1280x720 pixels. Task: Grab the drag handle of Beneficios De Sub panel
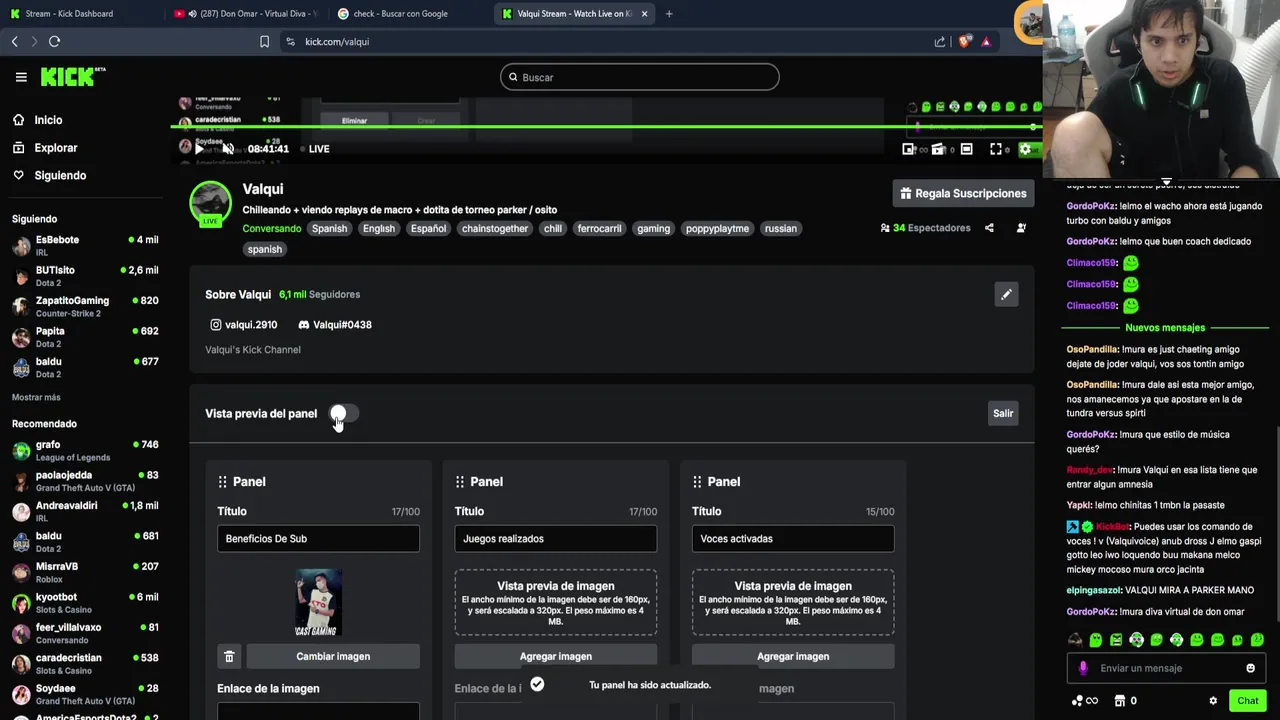[x=222, y=482]
